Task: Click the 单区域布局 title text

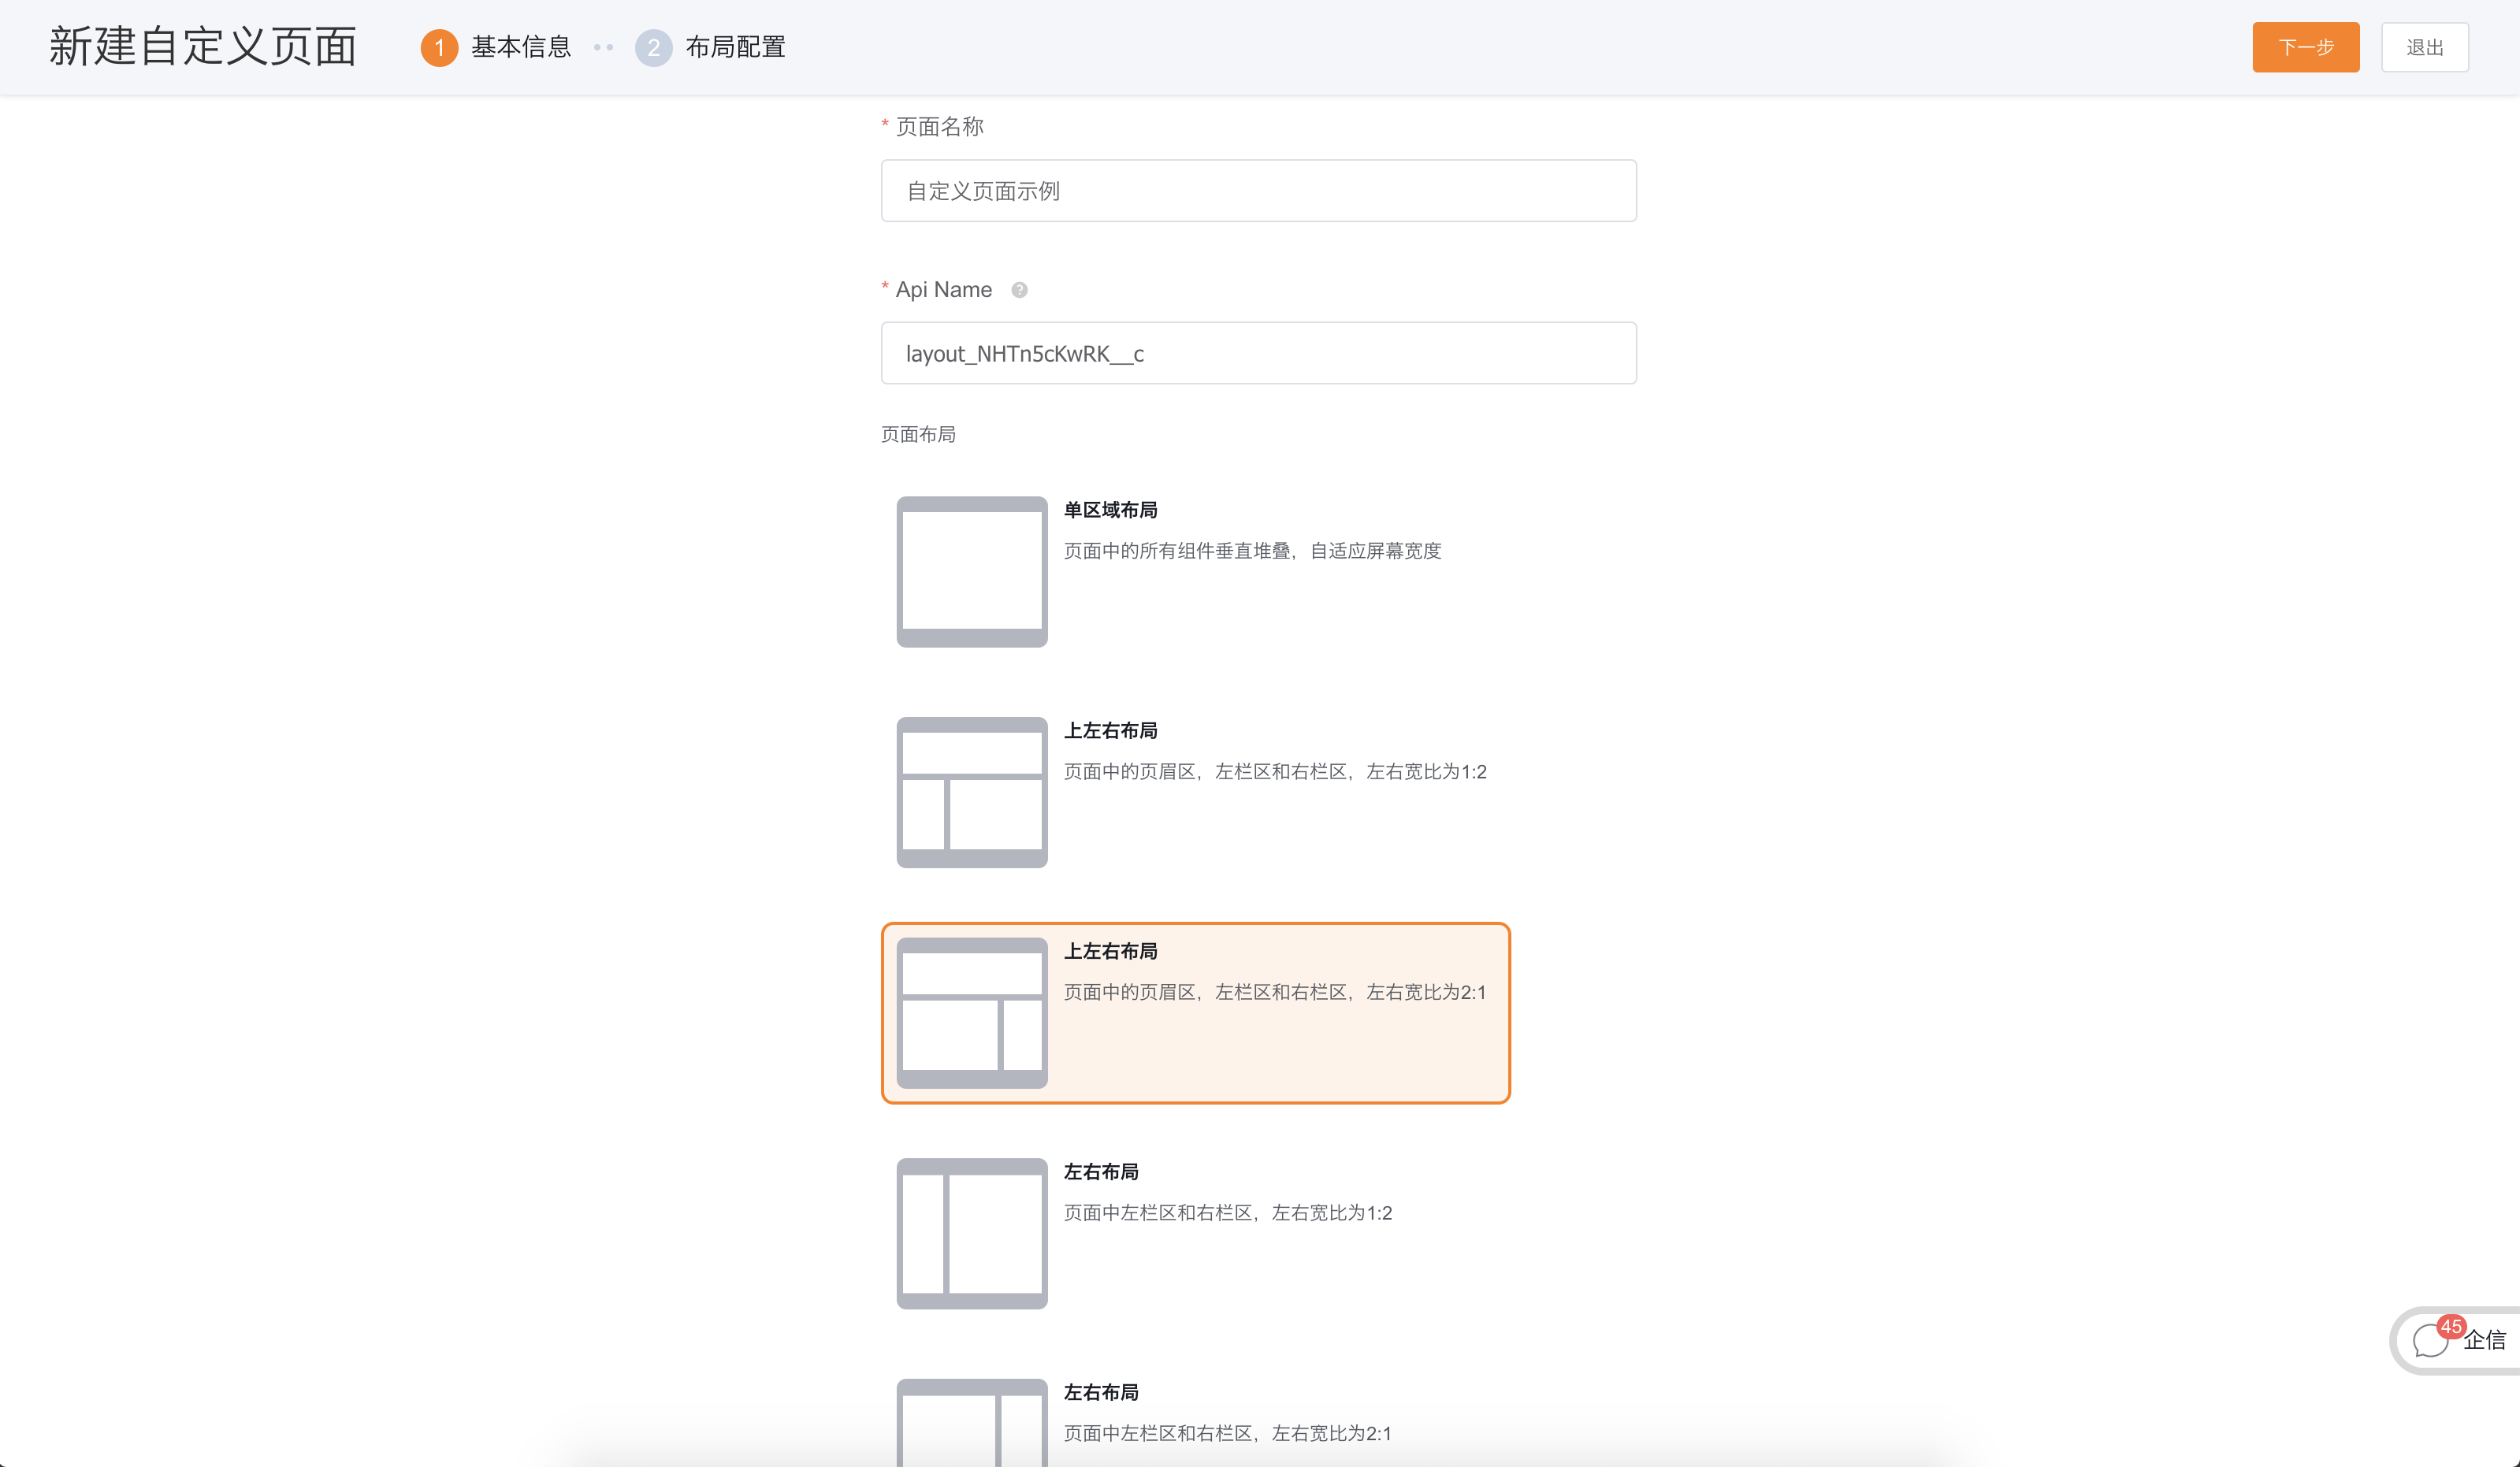Action: click(x=1111, y=510)
